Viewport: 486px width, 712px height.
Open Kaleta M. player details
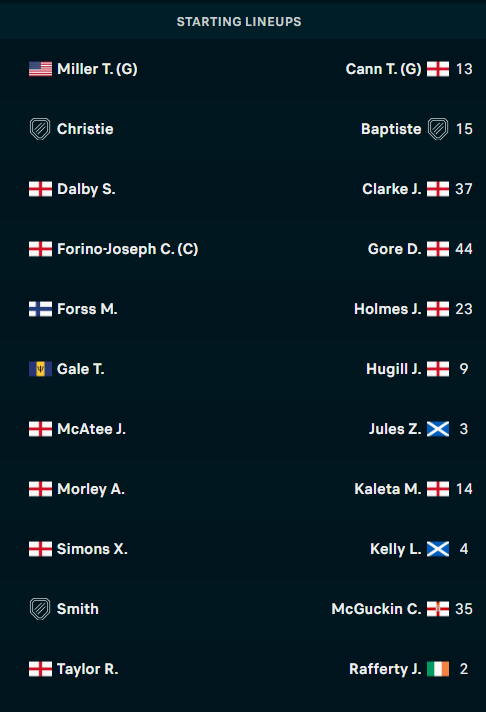(388, 489)
